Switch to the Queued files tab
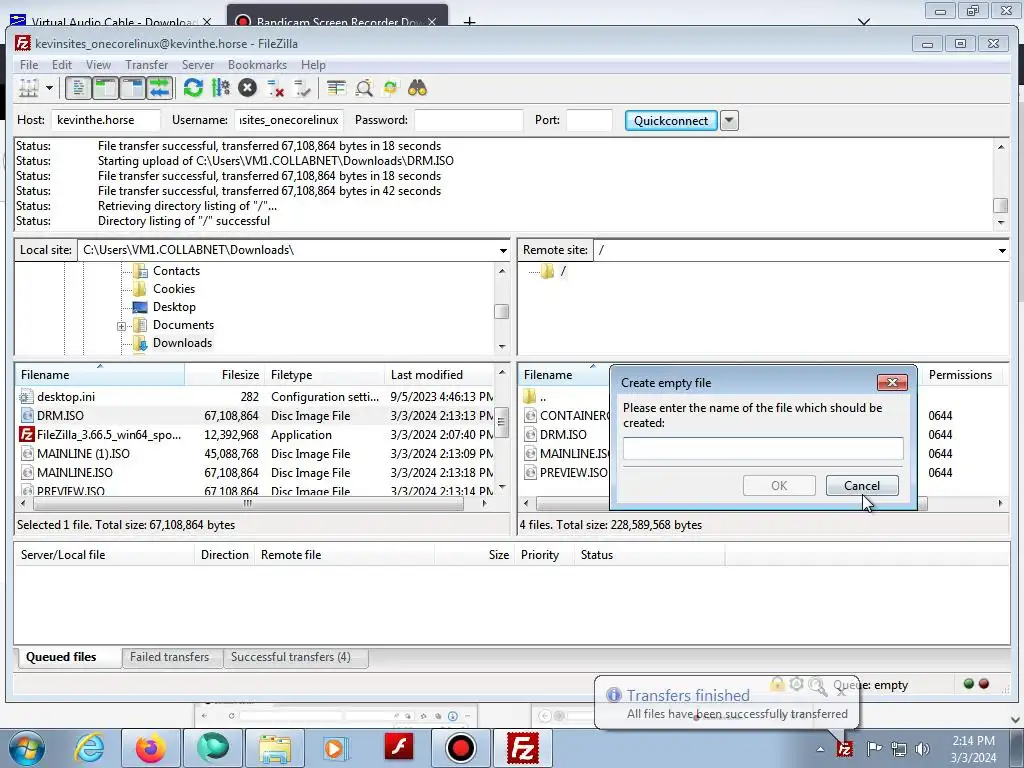This screenshot has height=768, width=1024. (x=61, y=657)
